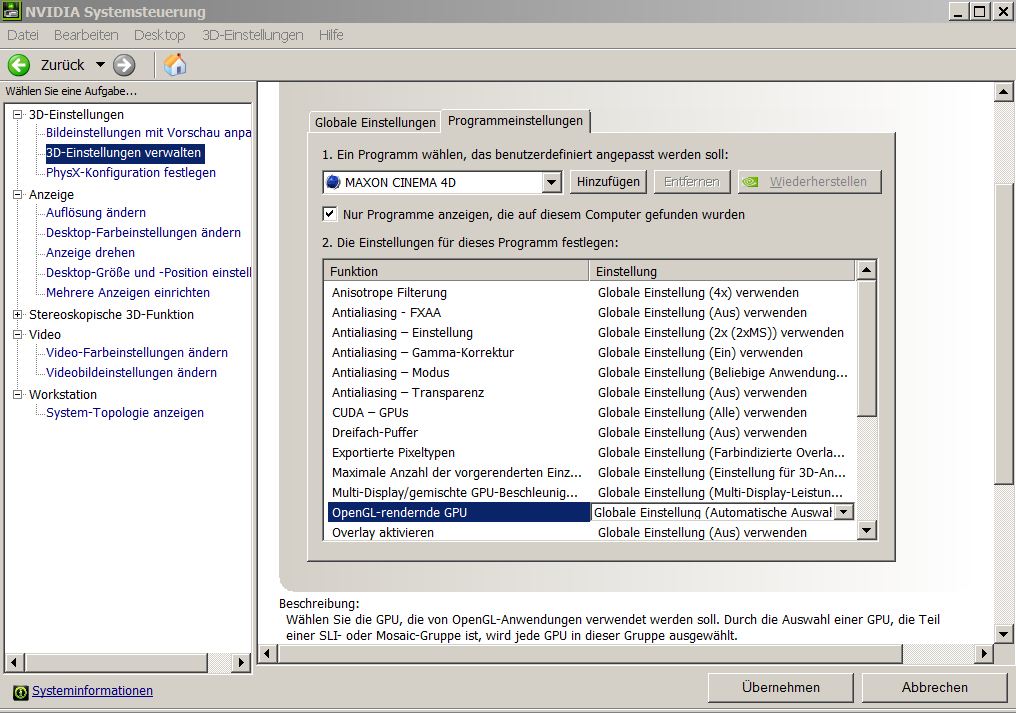Select Auflösung ändern
Viewport: 1016px width, 713px height.
point(96,213)
